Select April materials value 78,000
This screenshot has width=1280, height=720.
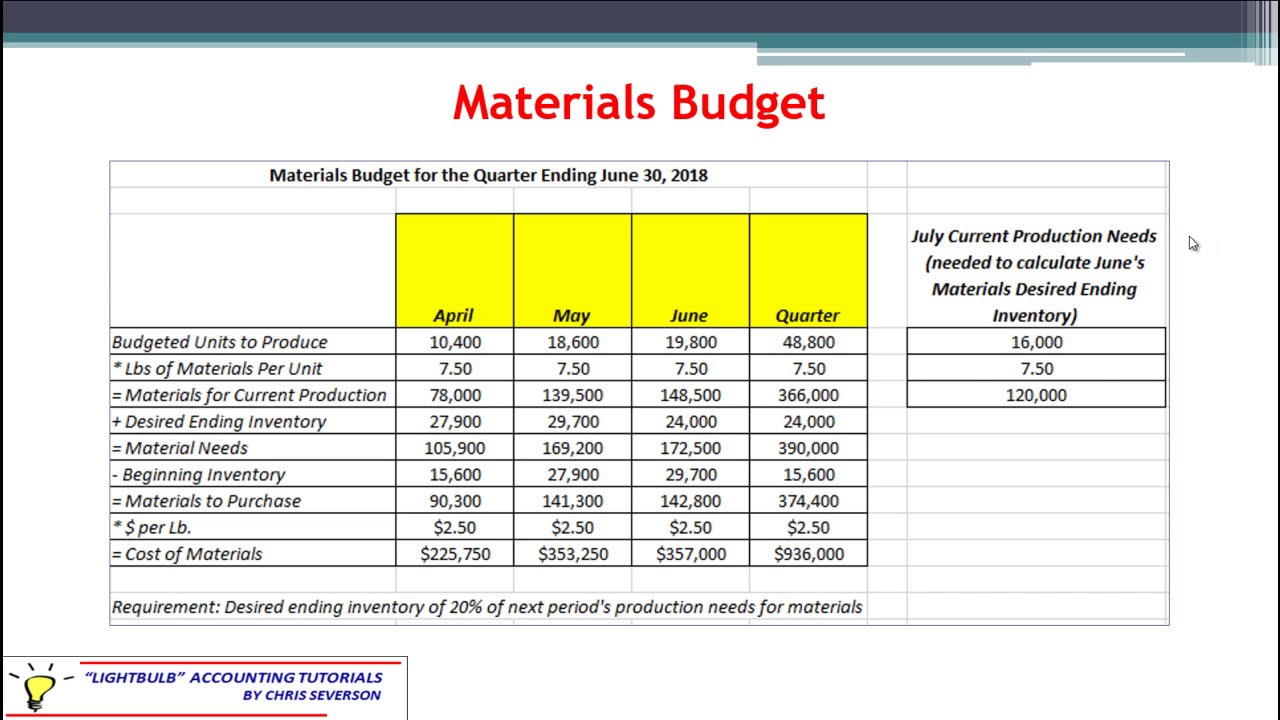455,395
